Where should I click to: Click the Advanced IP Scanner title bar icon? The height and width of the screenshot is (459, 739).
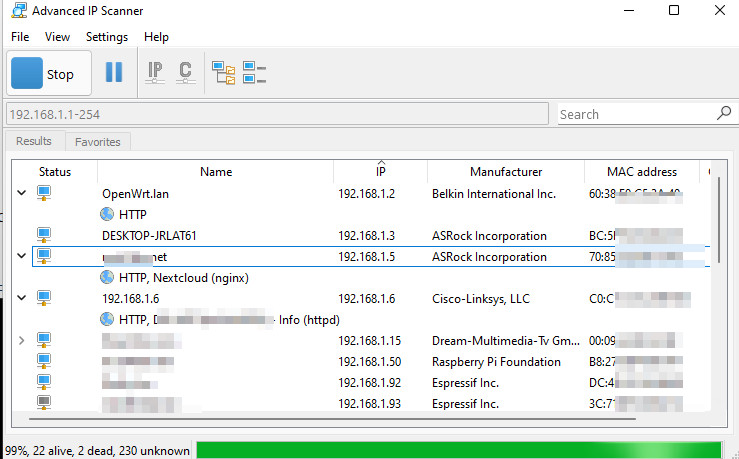(x=19, y=10)
